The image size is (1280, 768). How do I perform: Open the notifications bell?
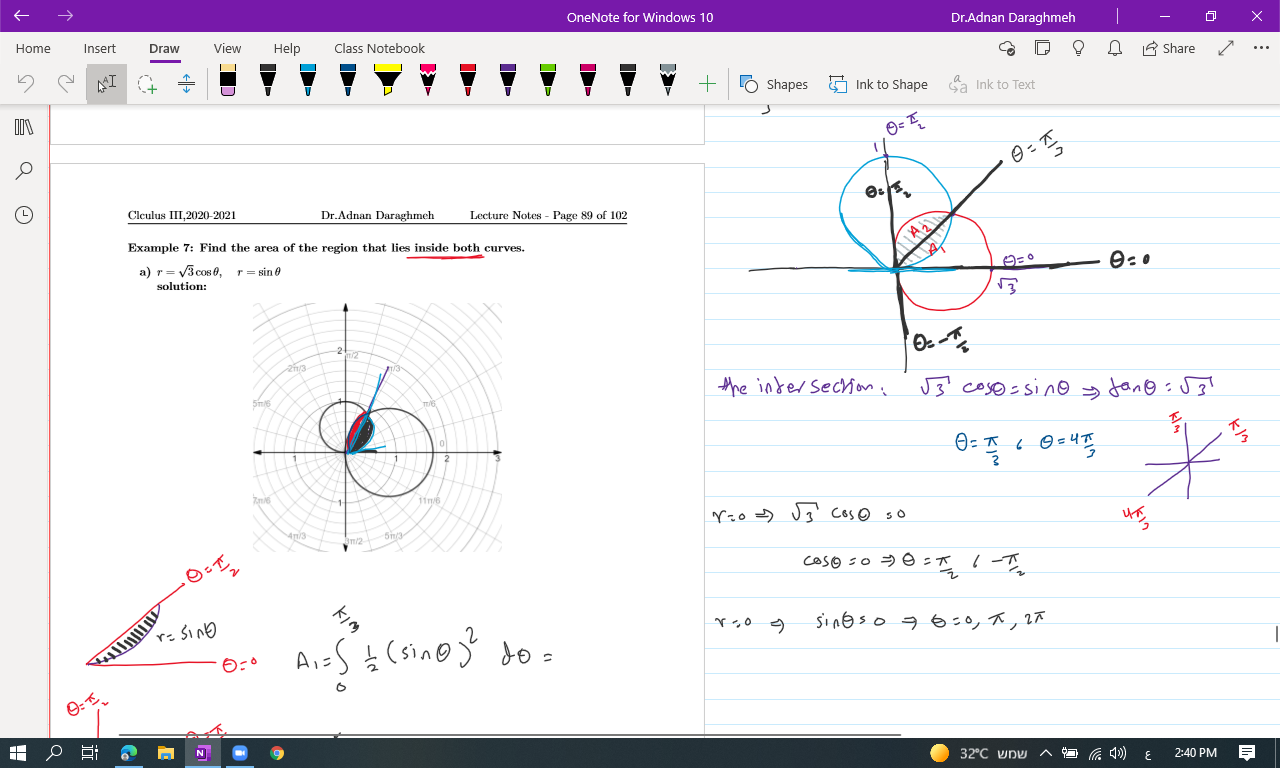(1114, 48)
